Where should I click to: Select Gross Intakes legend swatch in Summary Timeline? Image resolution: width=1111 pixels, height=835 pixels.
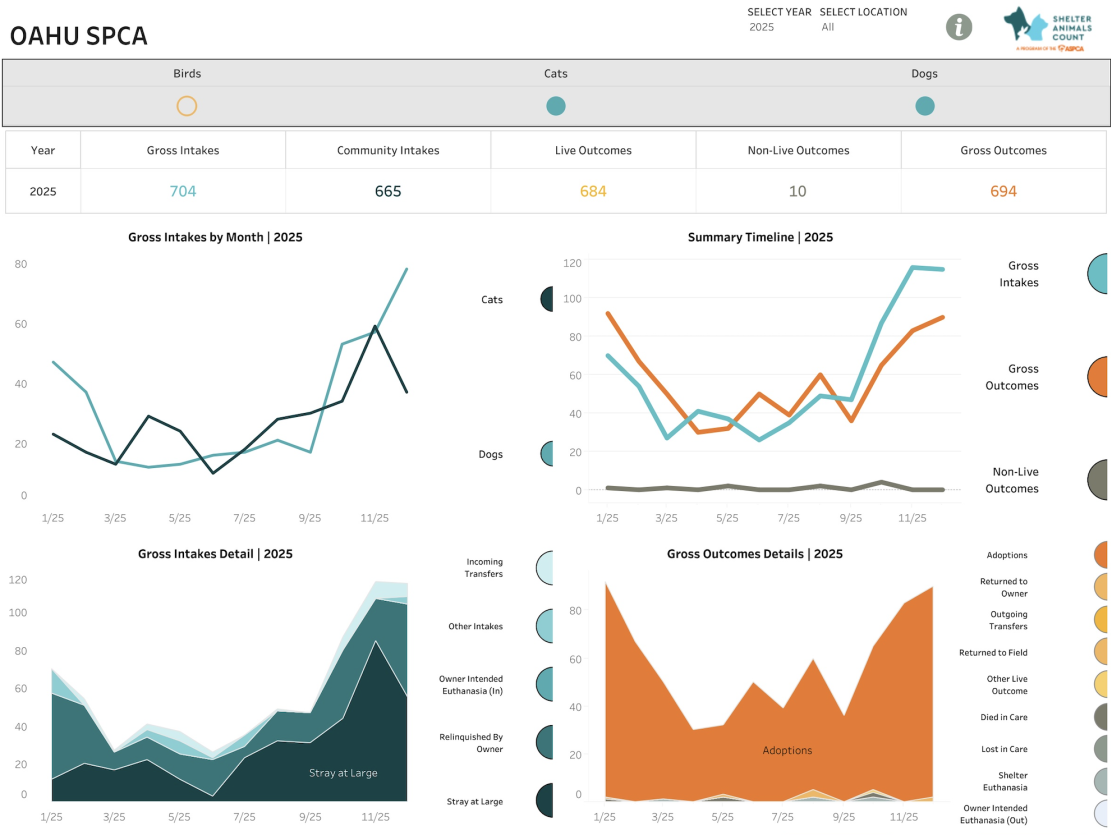[x=1097, y=274]
